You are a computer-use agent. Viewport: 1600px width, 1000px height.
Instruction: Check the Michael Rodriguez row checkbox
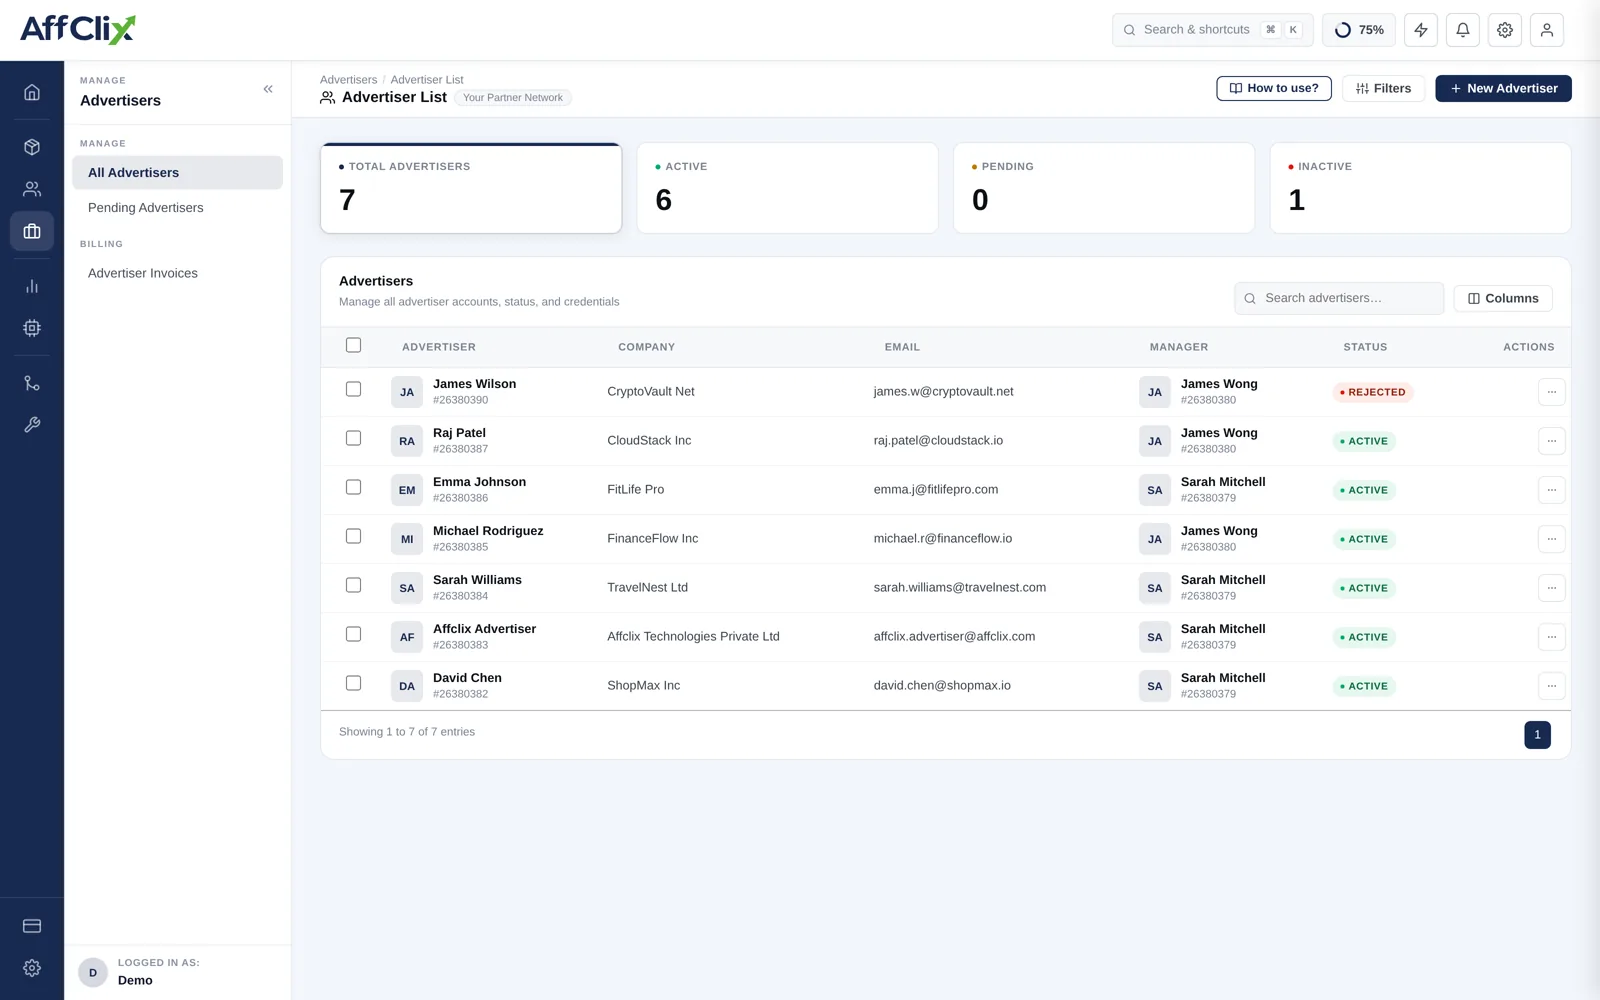pyautogui.click(x=353, y=536)
